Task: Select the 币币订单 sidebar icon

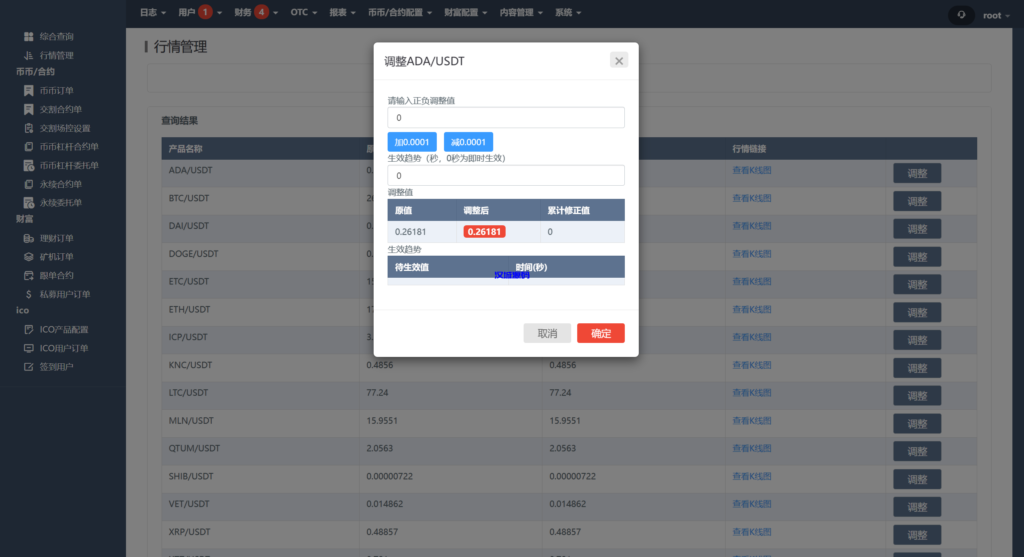Action: [28, 91]
